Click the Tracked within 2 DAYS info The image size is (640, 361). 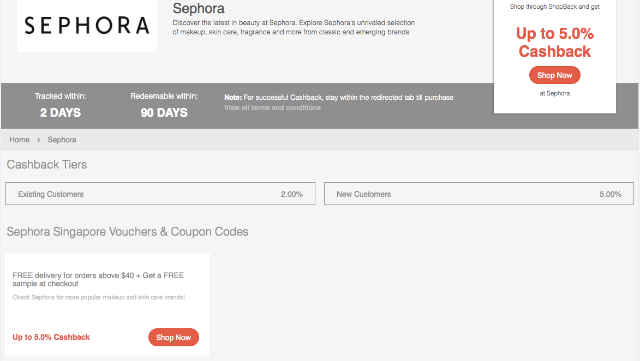(x=60, y=105)
